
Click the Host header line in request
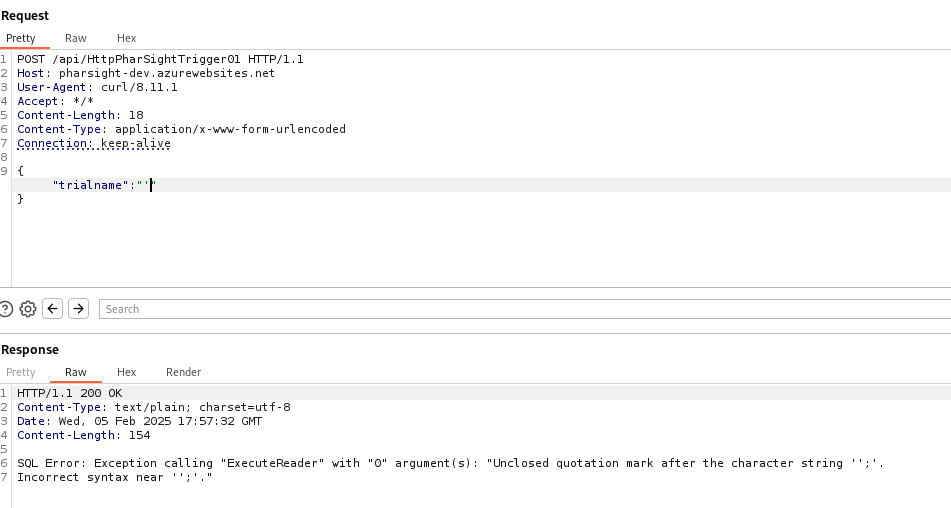145,73
